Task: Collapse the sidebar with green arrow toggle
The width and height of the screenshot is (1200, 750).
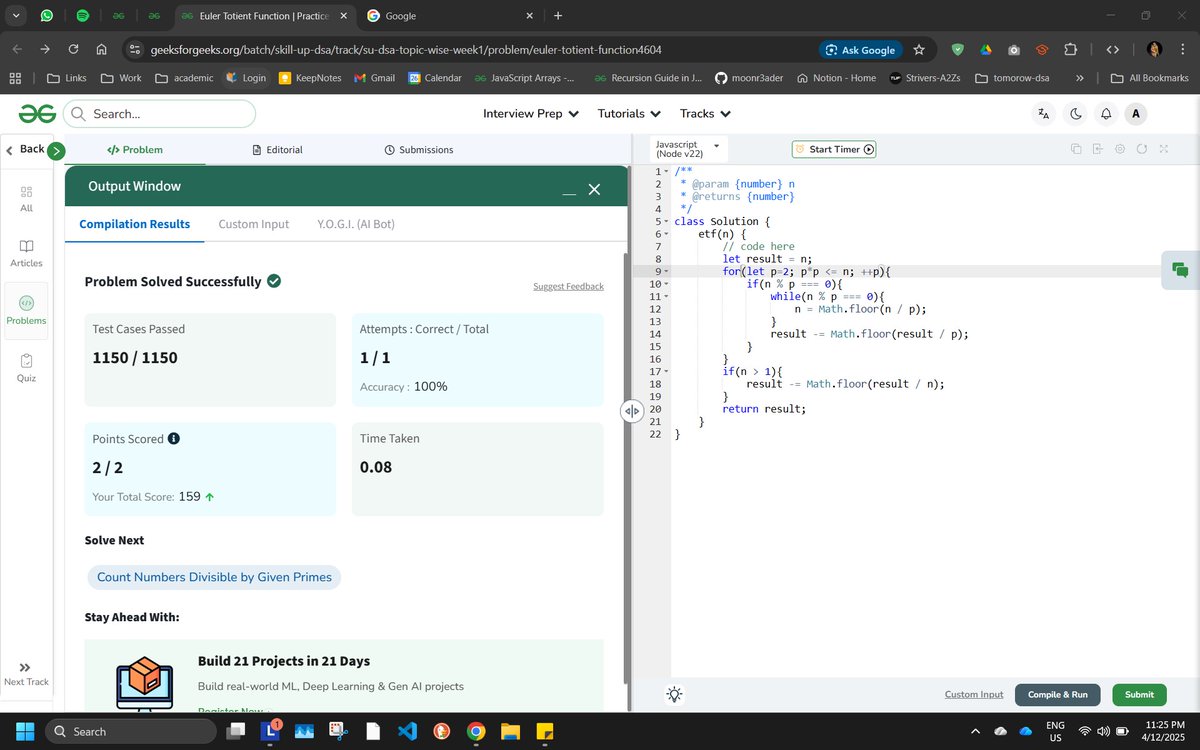Action: pyautogui.click(x=56, y=151)
